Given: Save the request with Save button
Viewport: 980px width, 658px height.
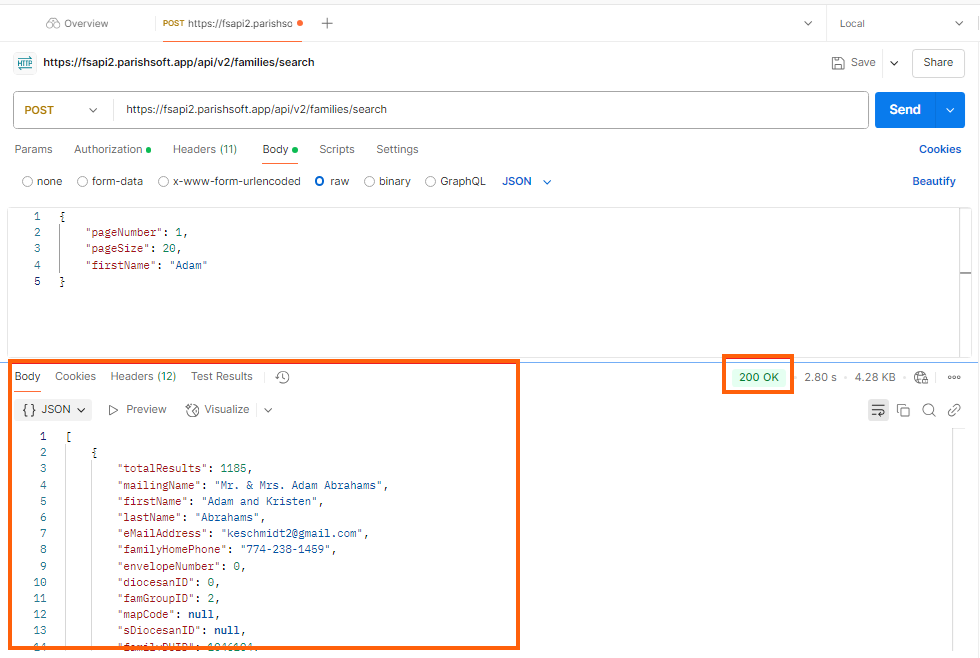Looking at the screenshot, I should point(853,62).
